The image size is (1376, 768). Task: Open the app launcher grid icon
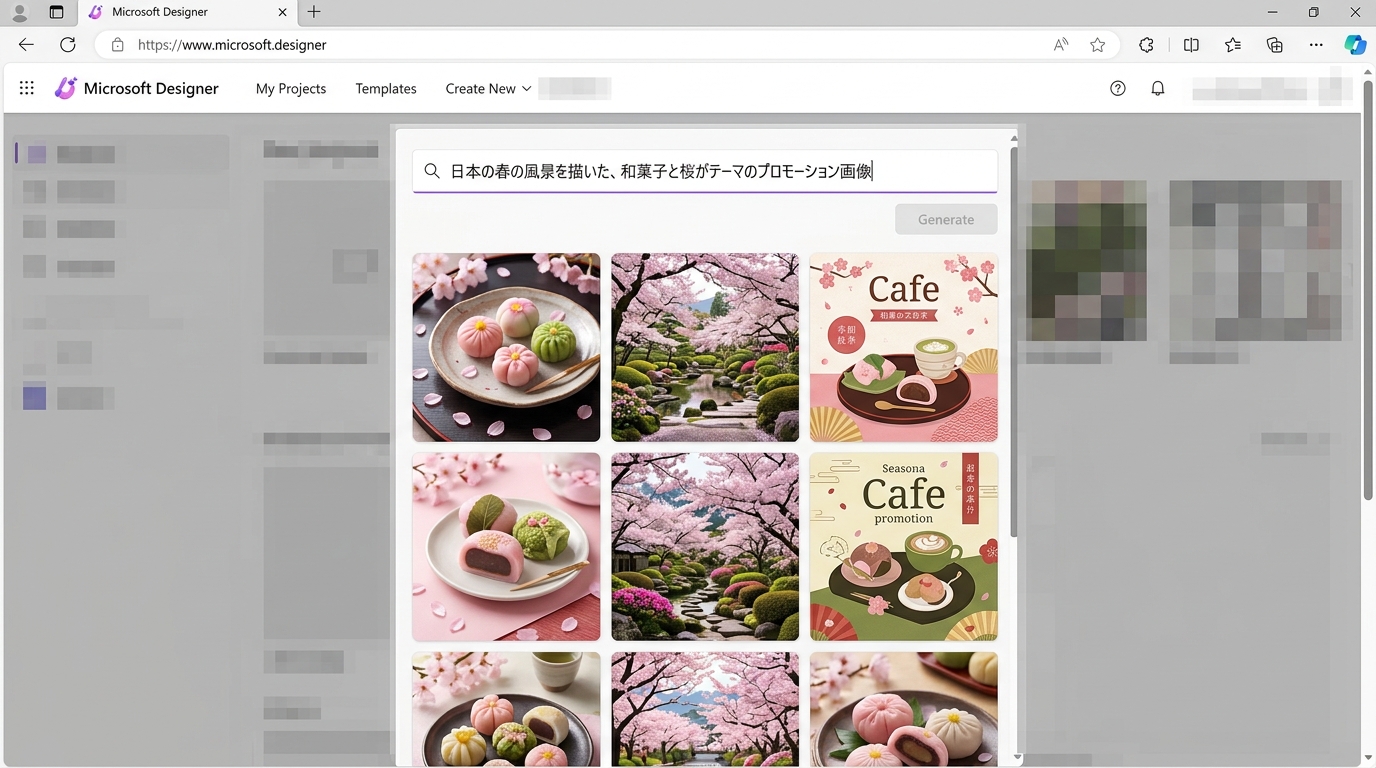coord(27,88)
